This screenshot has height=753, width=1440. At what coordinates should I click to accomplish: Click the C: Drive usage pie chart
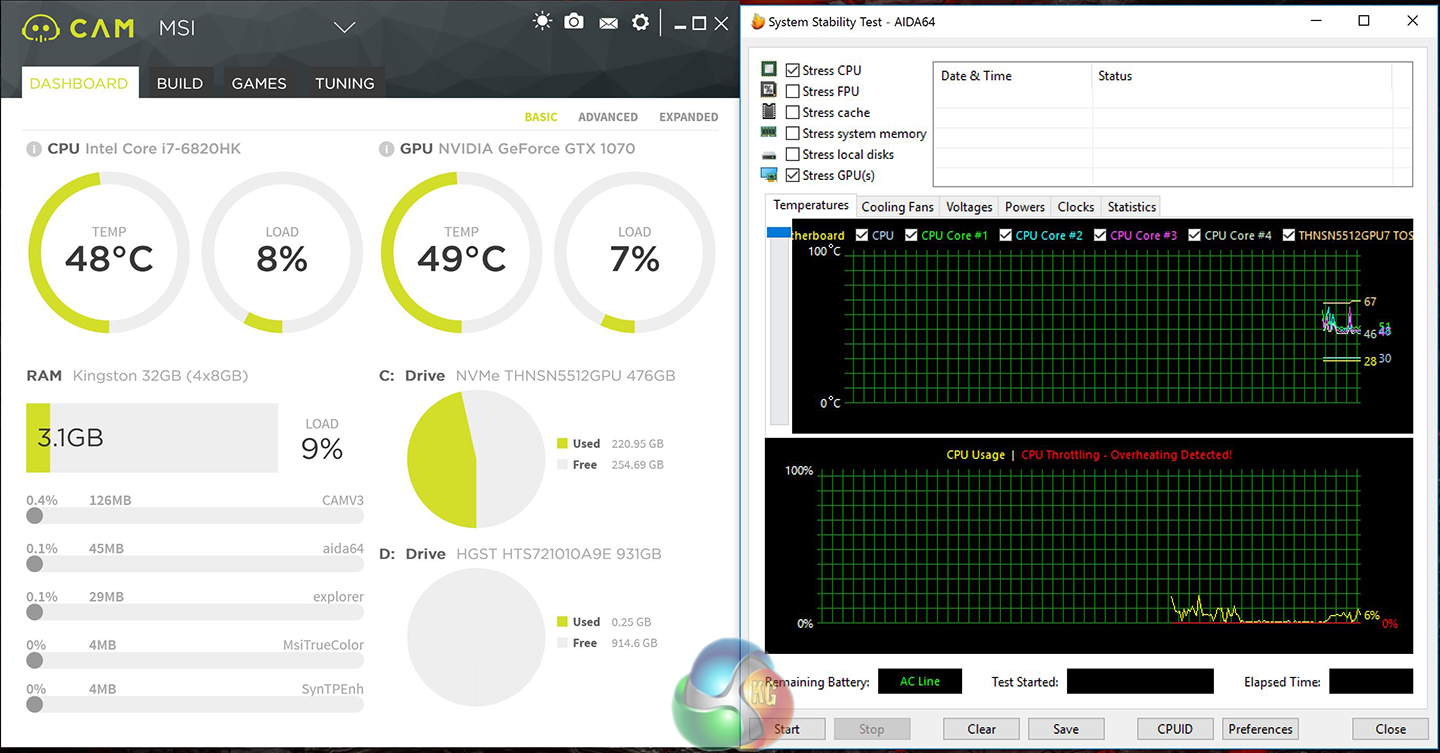point(476,459)
